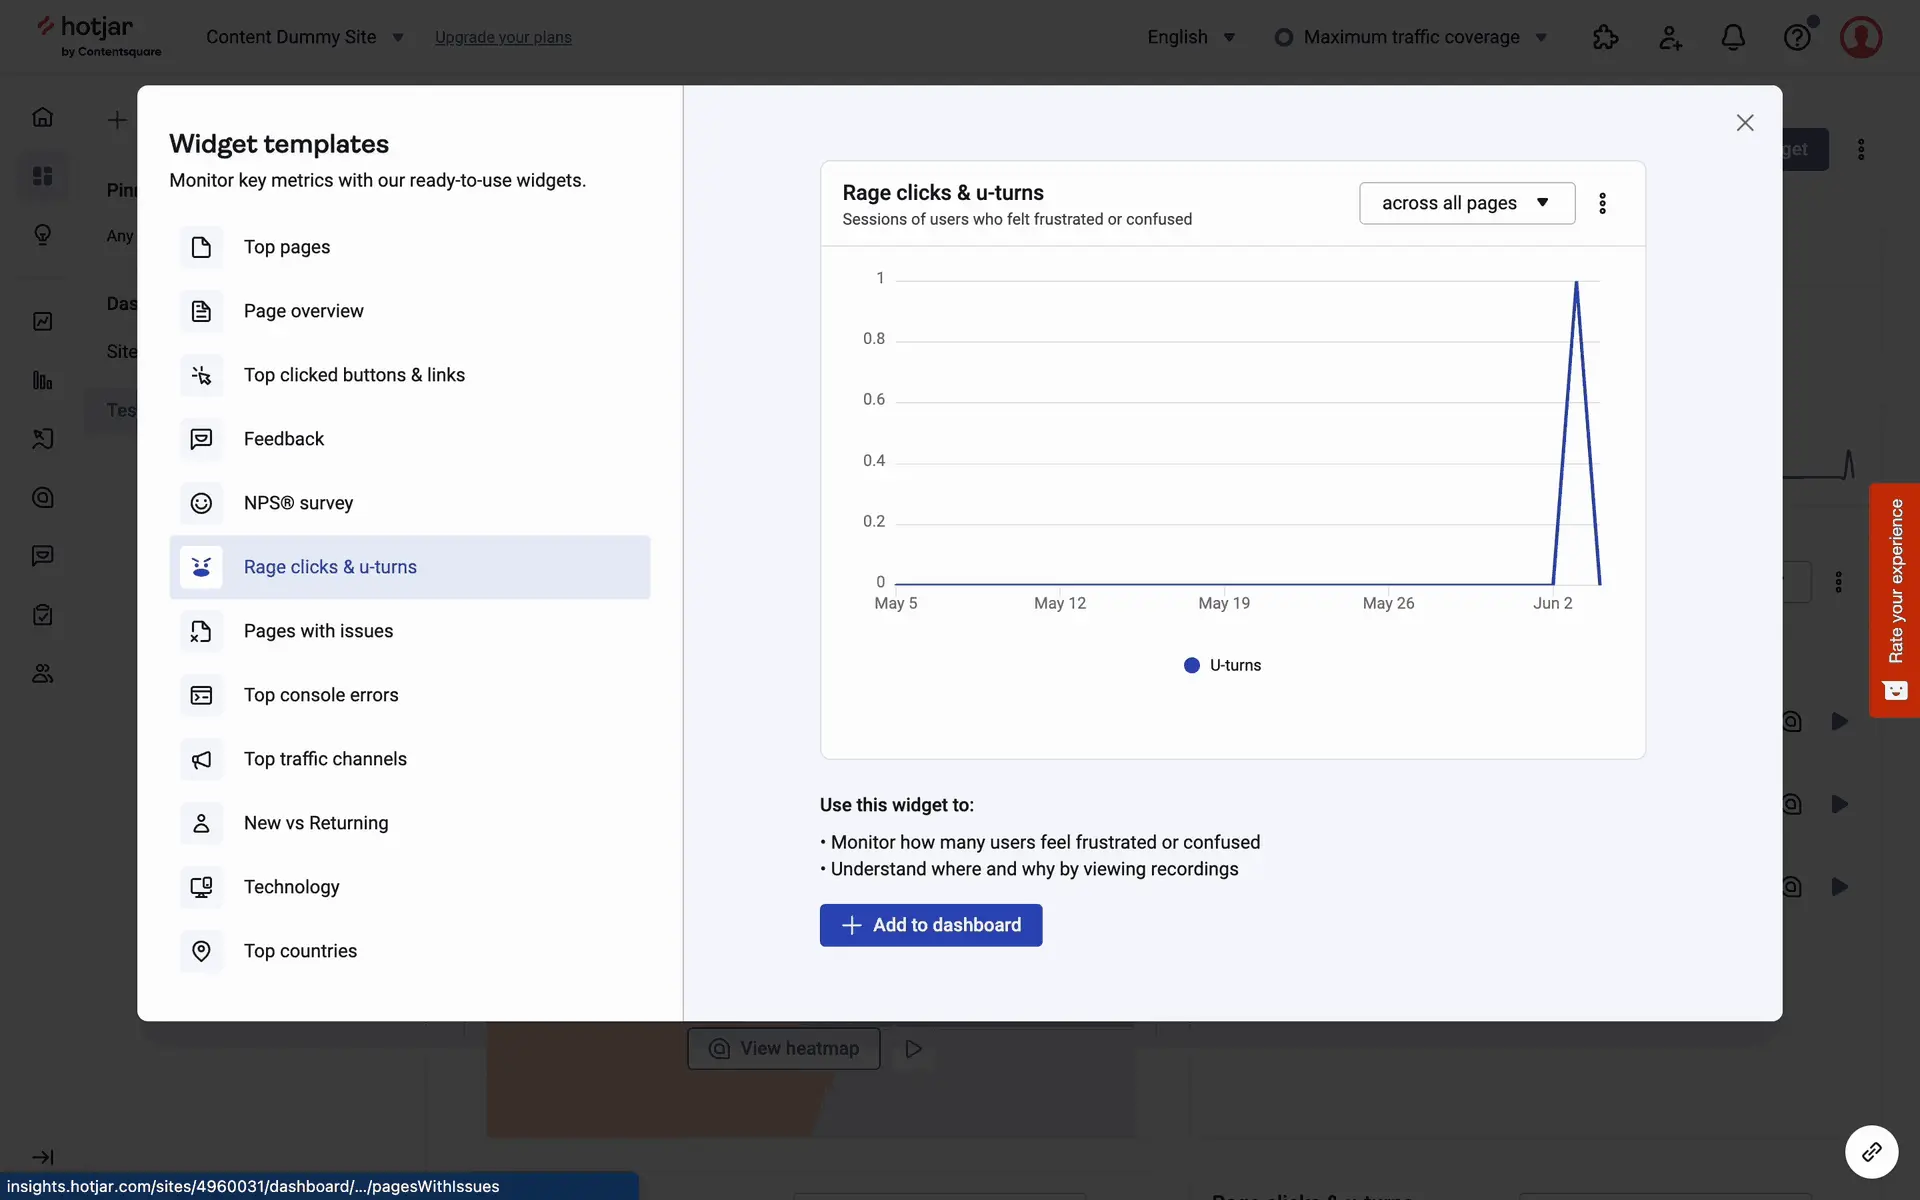
Task: Open the highlights lightbulb sidebar icon
Action: (42, 234)
